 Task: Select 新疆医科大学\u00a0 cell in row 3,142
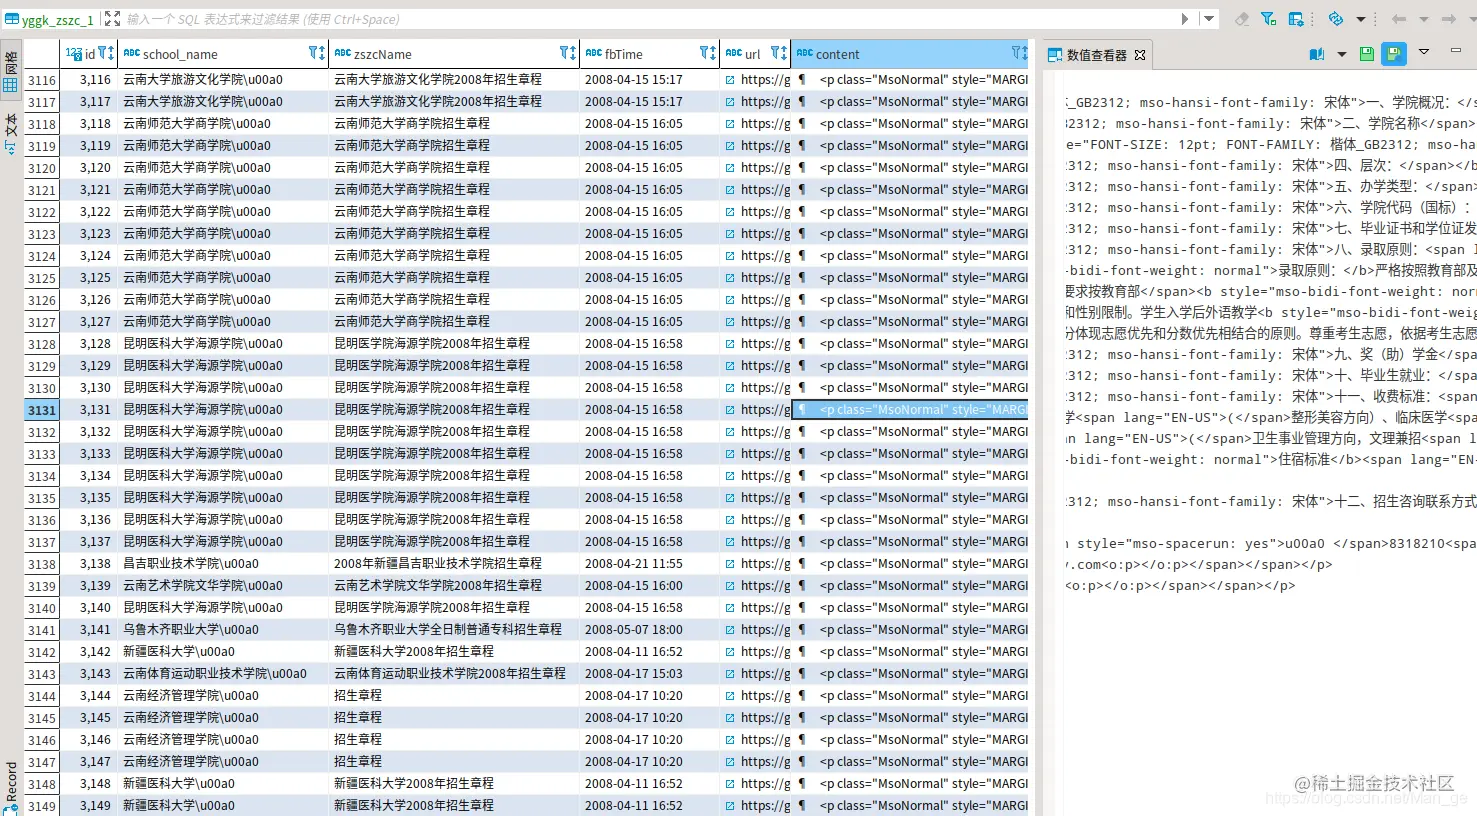click(223, 652)
